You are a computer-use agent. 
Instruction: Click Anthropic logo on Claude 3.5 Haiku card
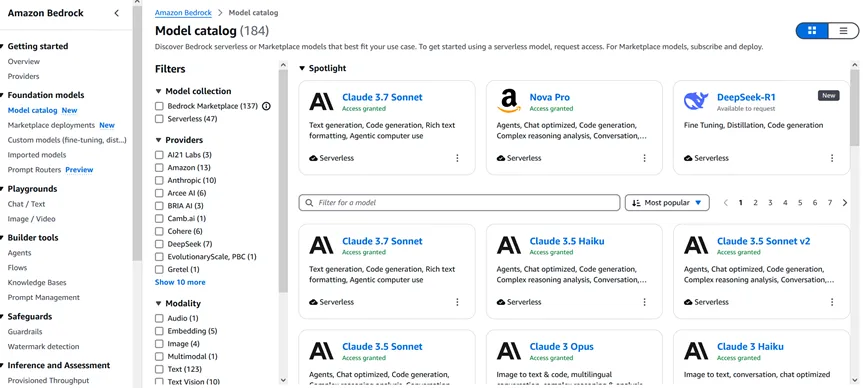click(509, 245)
